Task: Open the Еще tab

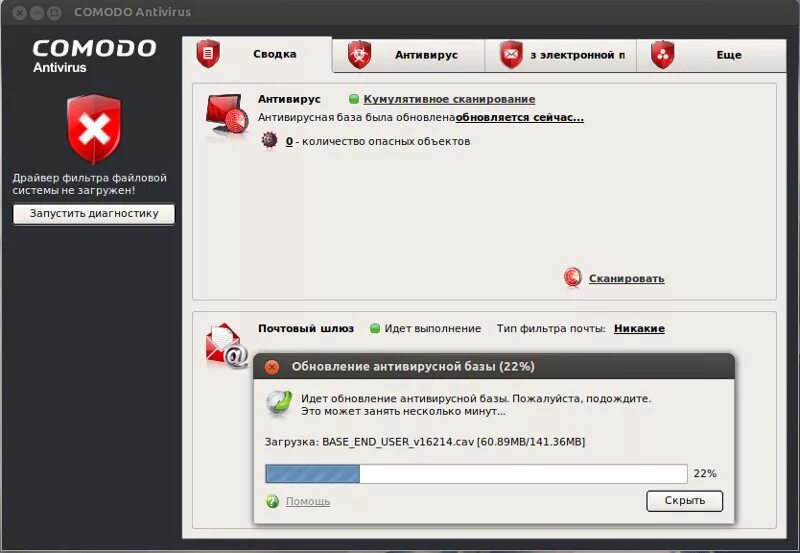Action: coord(711,55)
